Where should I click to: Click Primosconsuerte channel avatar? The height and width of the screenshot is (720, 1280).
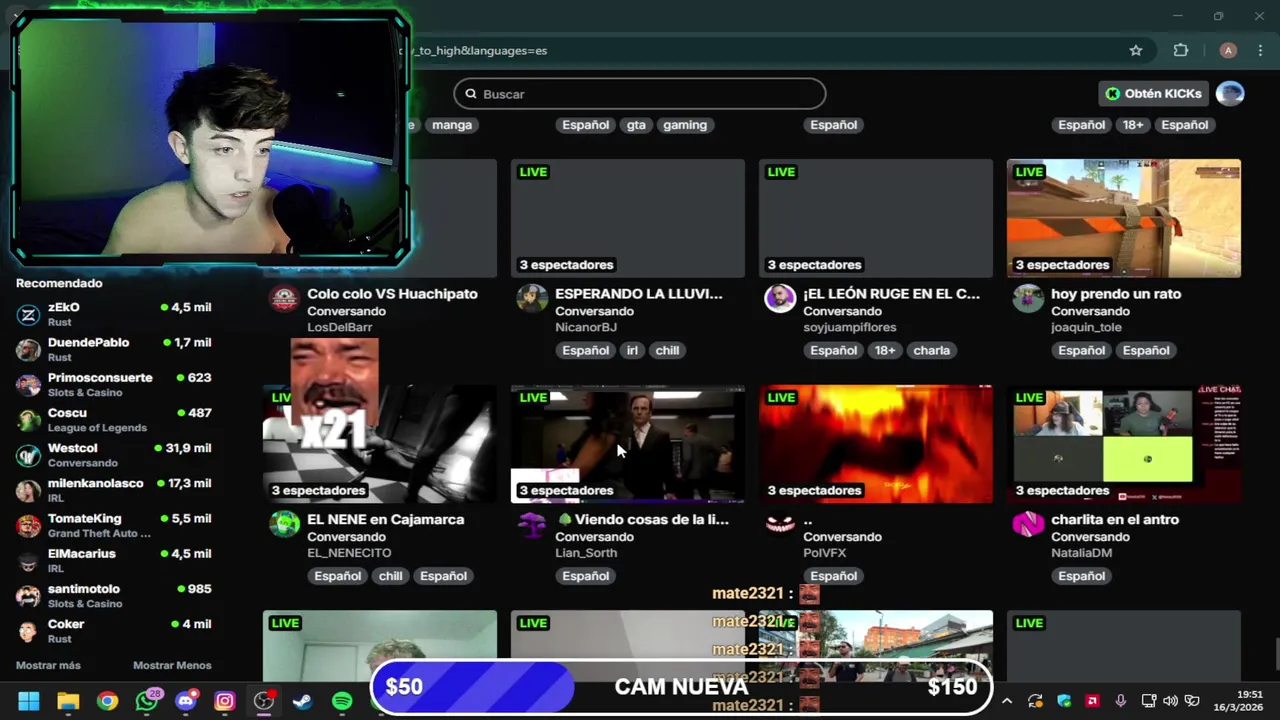[x=29, y=385]
